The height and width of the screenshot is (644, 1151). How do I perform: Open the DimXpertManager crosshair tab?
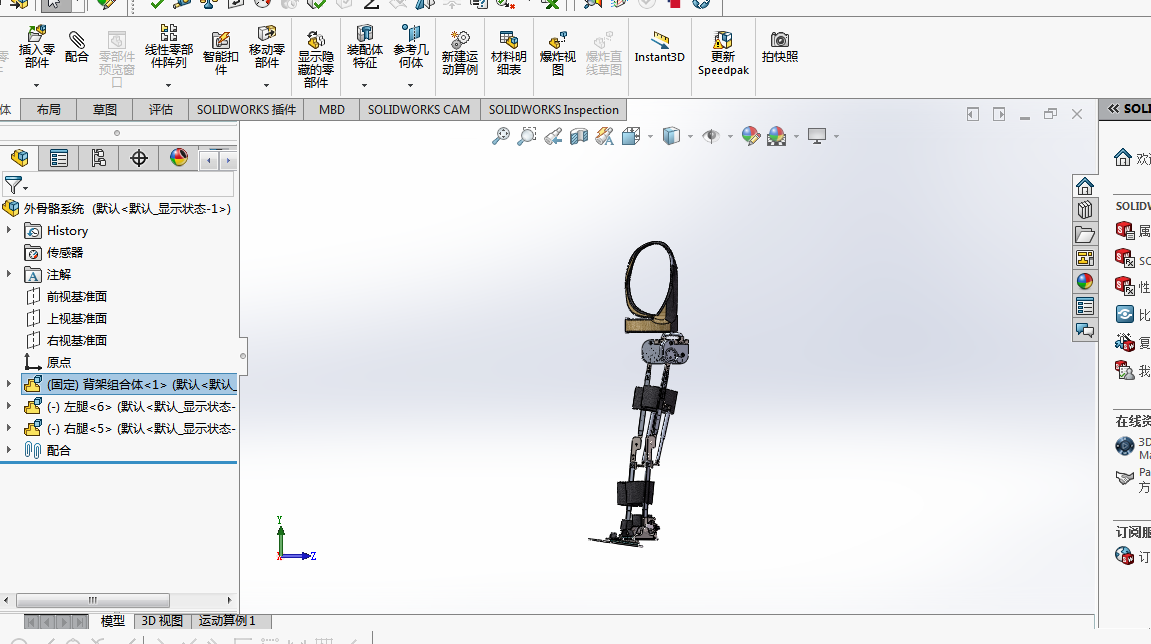139,158
